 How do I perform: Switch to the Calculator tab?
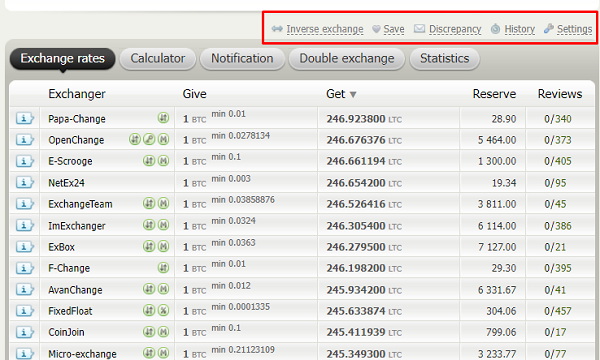click(158, 59)
